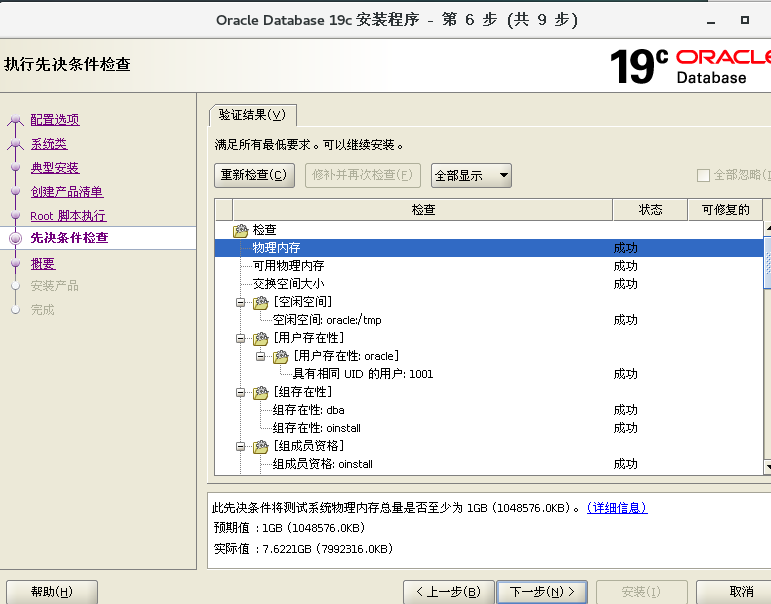Go to 概要 step link
Screen dimensions: 771x604
point(43,264)
